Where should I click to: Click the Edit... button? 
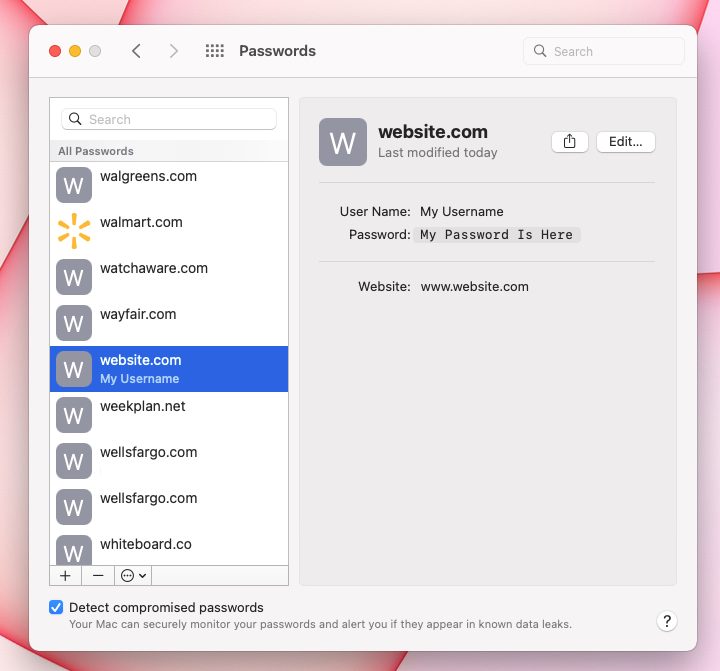(625, 141)
